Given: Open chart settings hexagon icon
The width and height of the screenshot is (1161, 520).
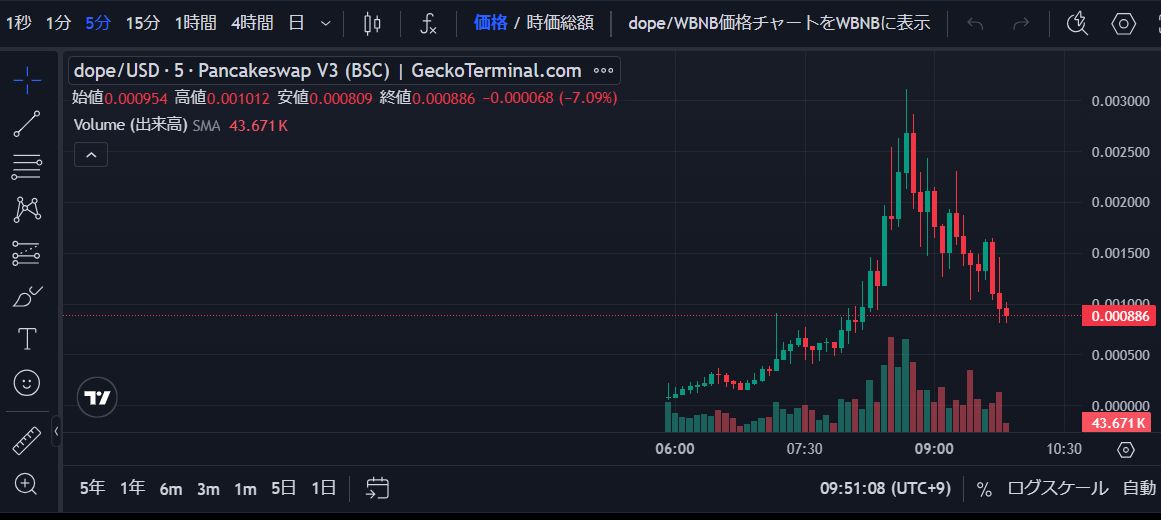Looking at the screenshot, I should tap(1123, 24).
